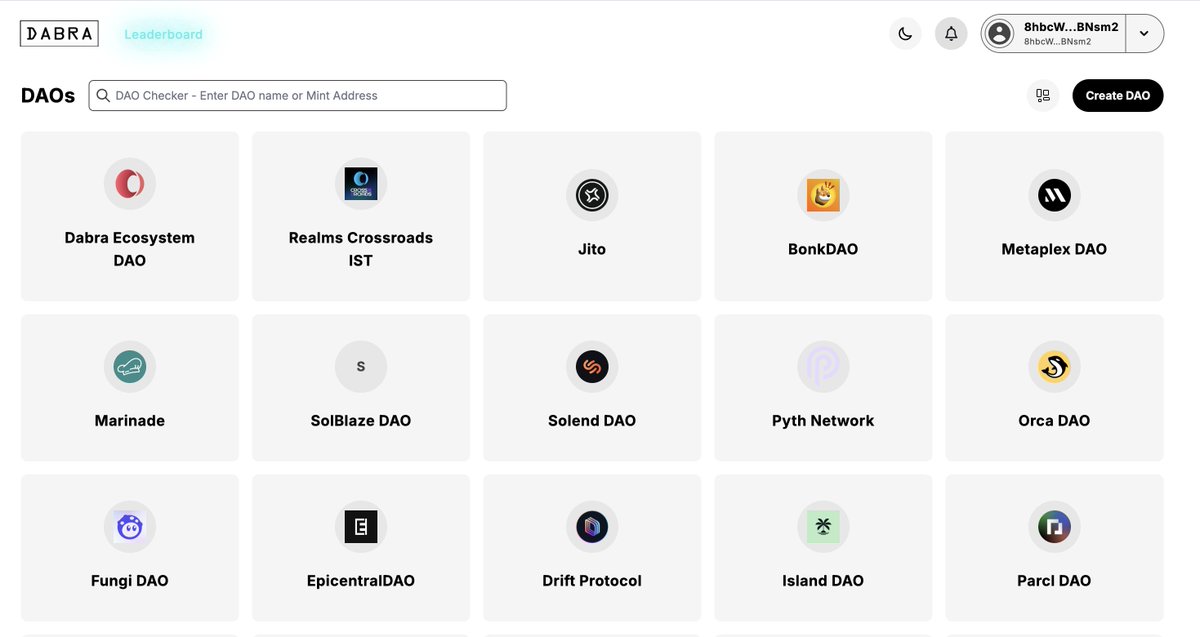Open the Drift Protocol name label
The image size is (1200, 637).
coord(592,581)
